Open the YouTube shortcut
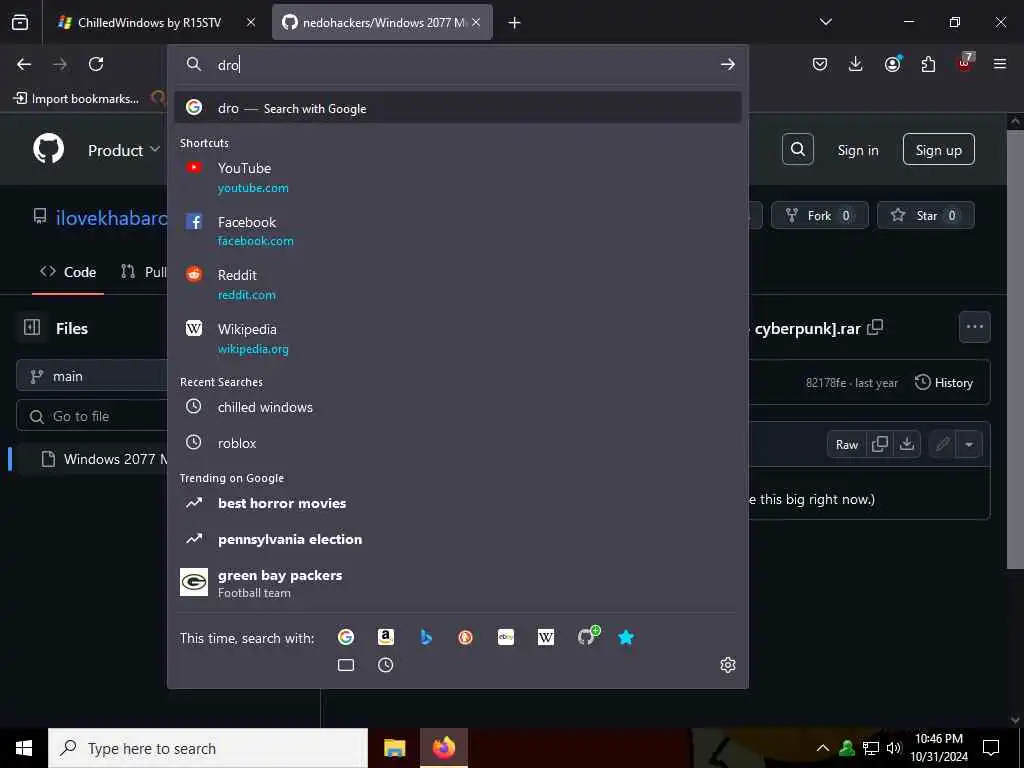 pyautogui.click(x=458, y=178)
